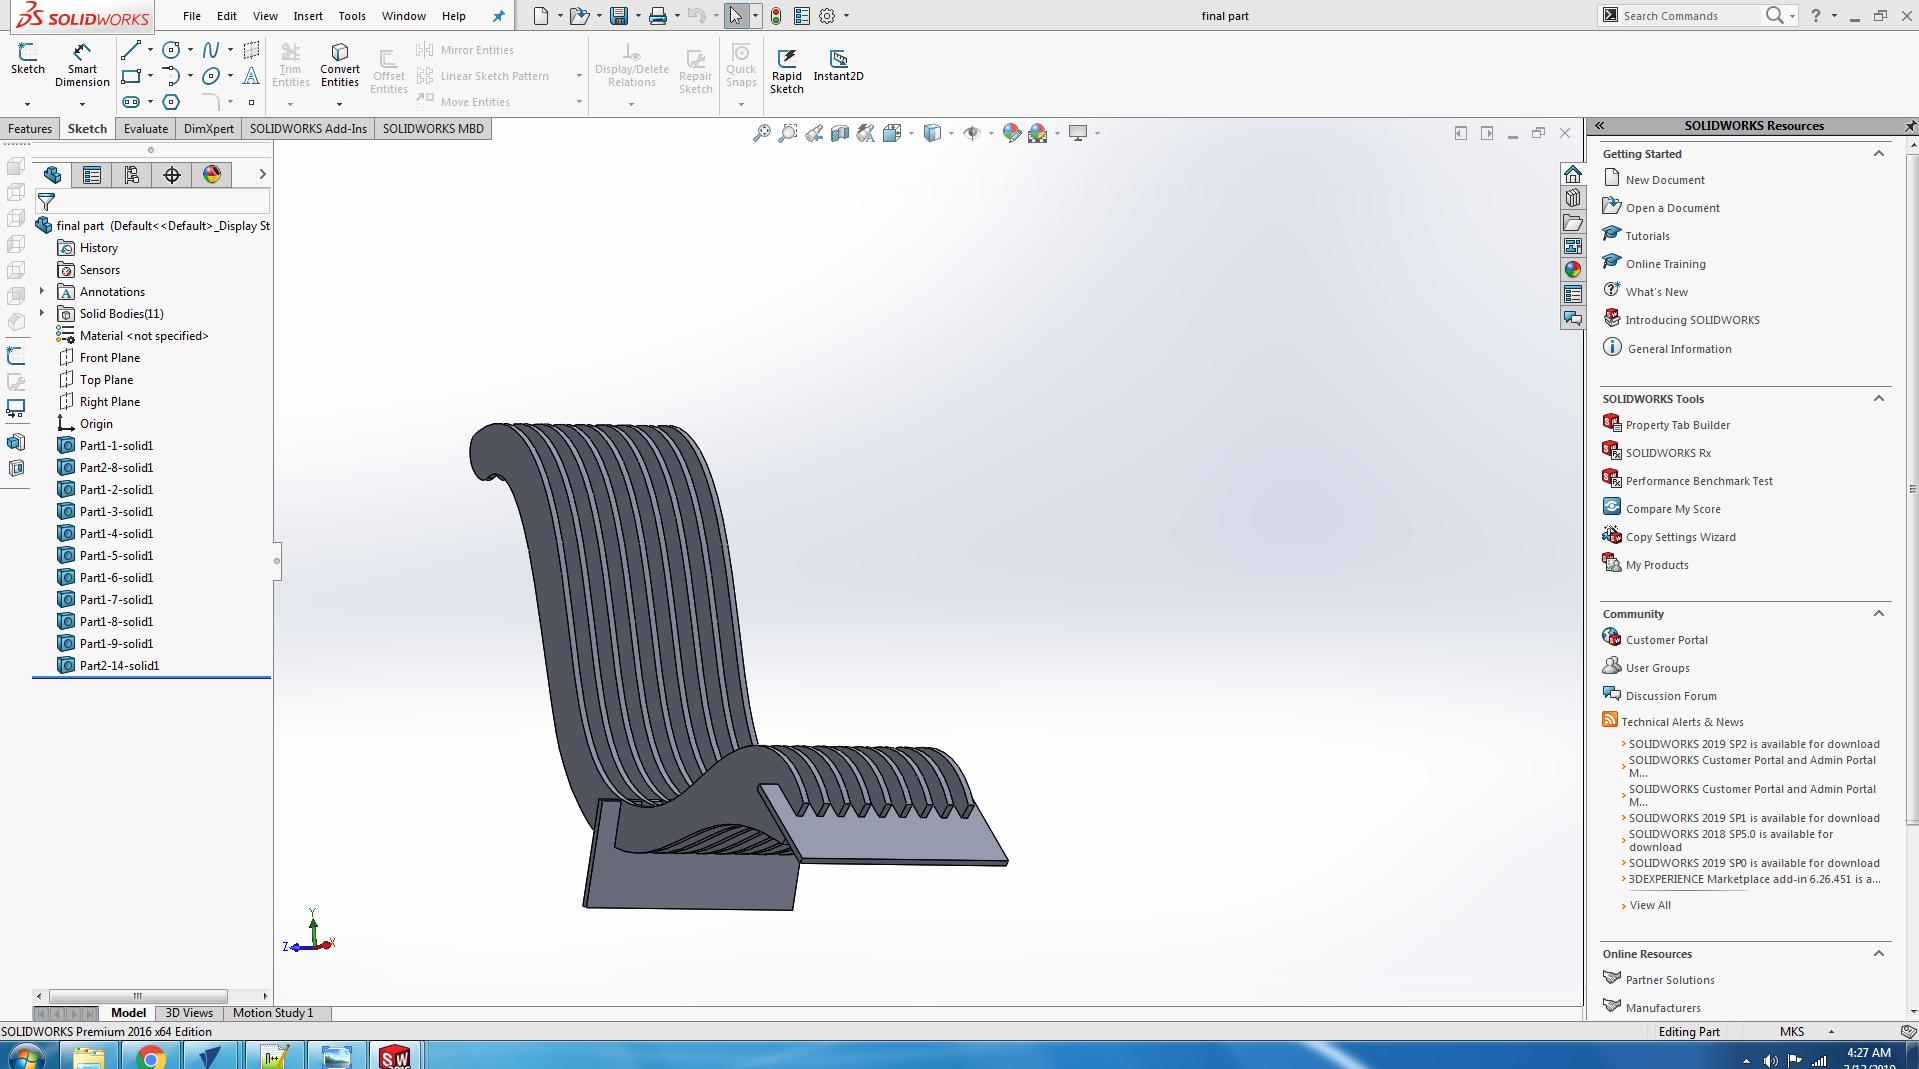Select the Circle sketch tool
The height and width of the screenshot is (1069, 1919).
coord(171,50)
